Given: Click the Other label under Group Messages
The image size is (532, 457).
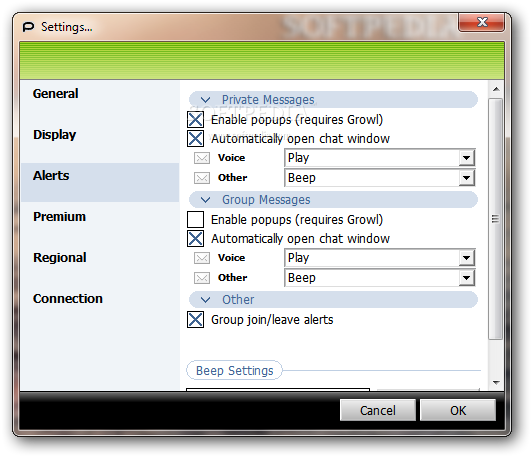Looking at the screenshot, I should 232,278.
